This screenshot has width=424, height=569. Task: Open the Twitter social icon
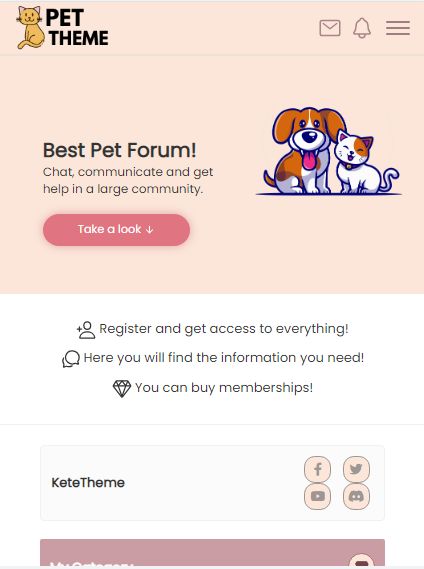(356, 469)
